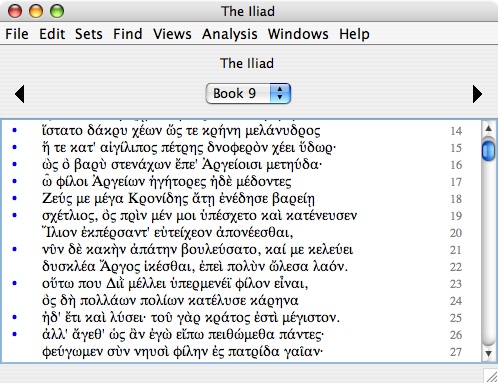This screenshot has height=383, width=498.
Task: Open the File menu
Action: coord(17,34)
